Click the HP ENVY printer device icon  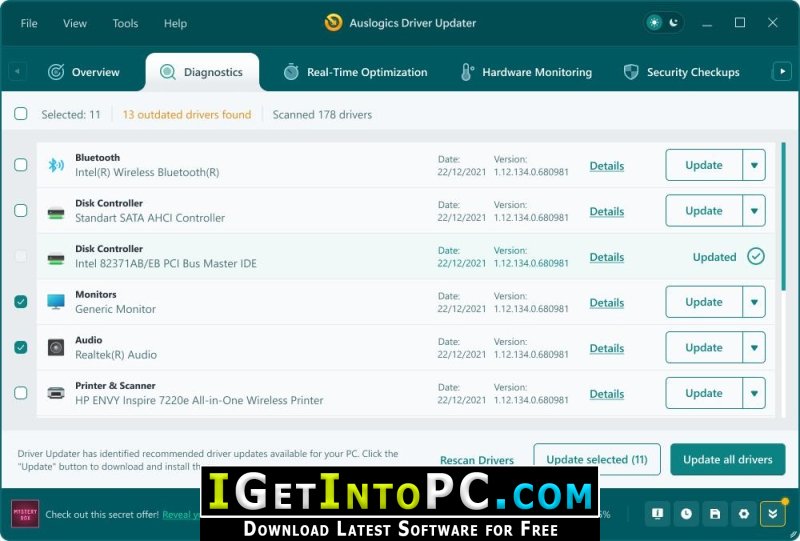56,393
